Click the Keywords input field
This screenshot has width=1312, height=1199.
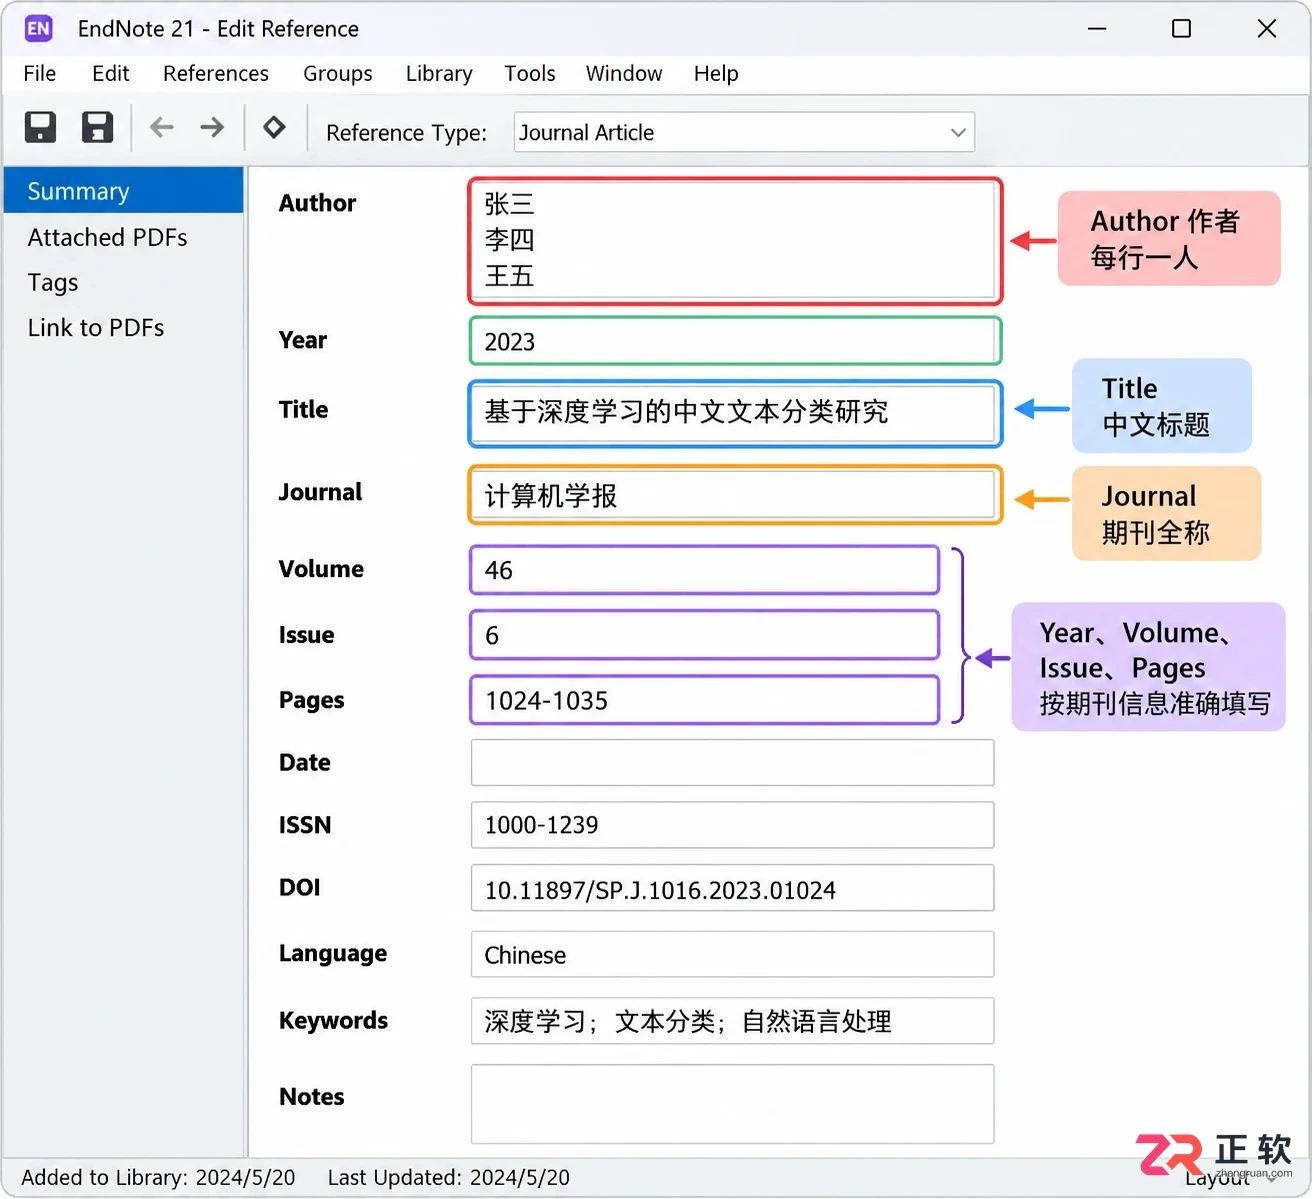pyautogui.click(x=732, y=1021)
